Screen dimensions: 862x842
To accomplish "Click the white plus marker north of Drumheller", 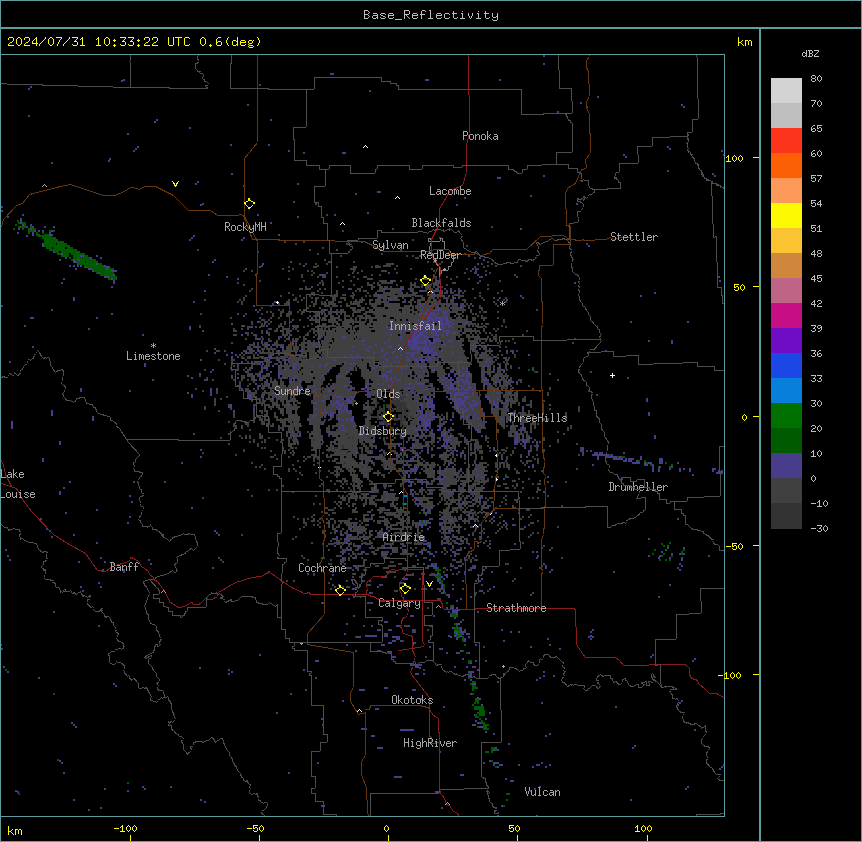I will coord(612,375).
